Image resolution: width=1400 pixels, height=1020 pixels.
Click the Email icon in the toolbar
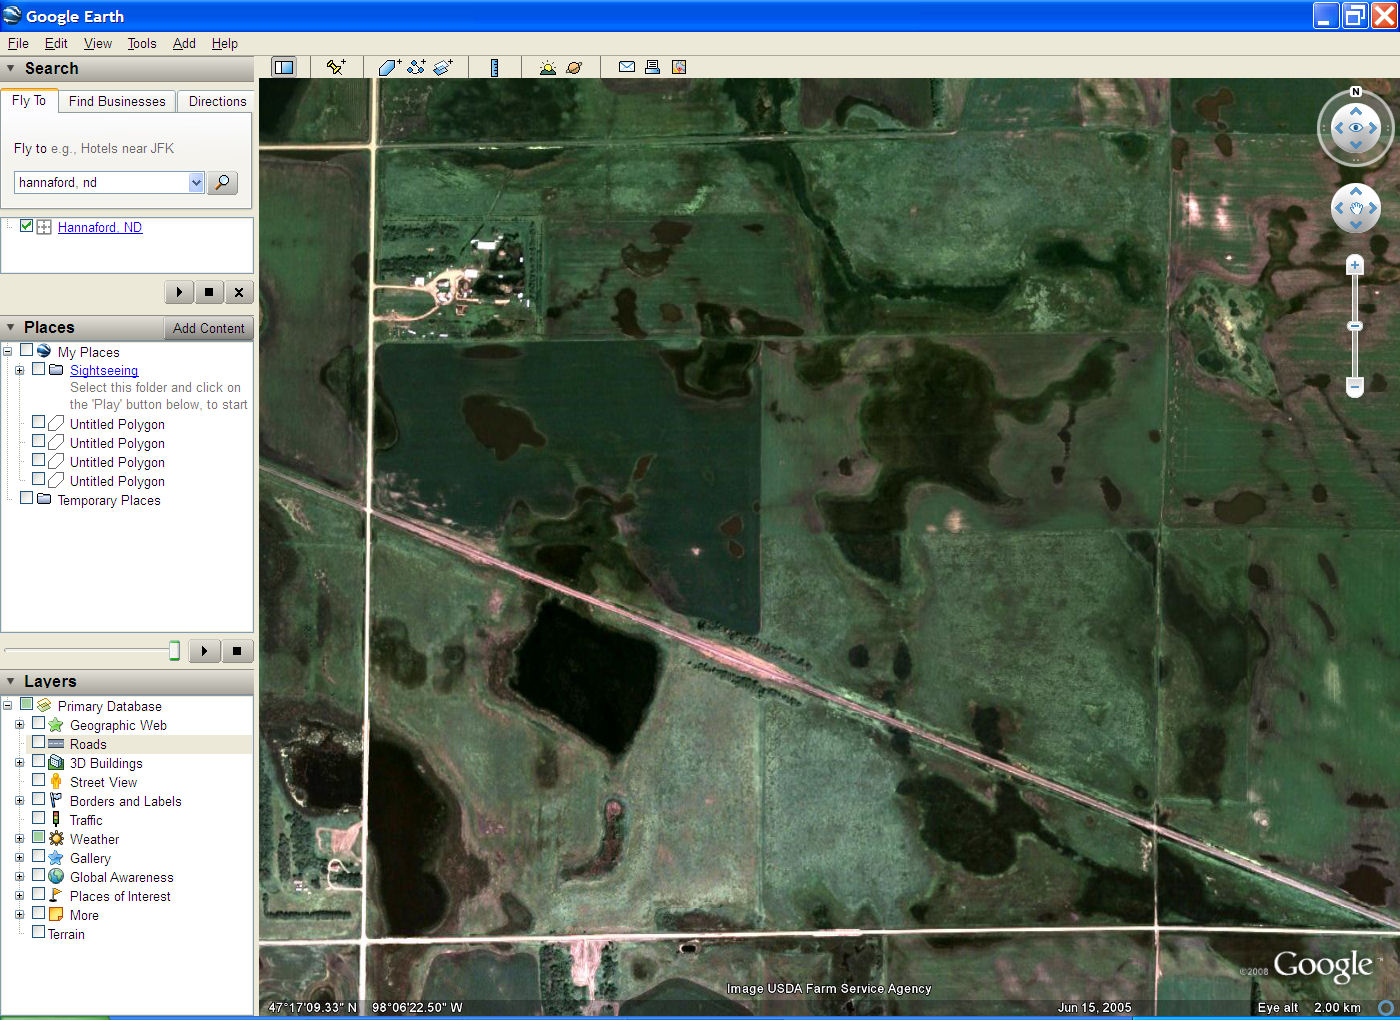click(627, 67)
